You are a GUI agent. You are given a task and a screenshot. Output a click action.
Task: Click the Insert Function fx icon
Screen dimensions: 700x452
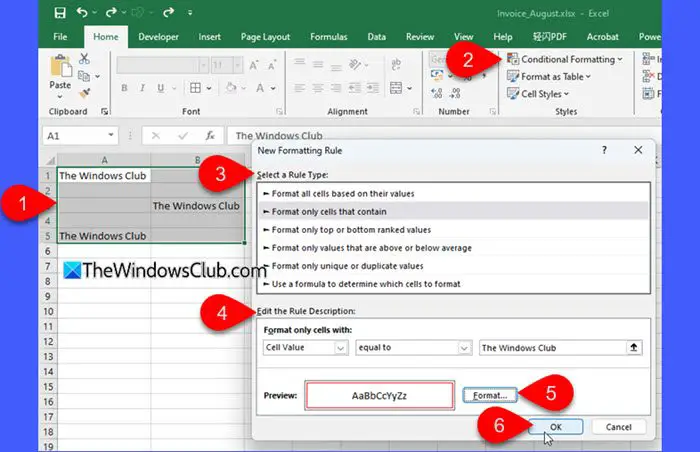click(x=210, y=135)
